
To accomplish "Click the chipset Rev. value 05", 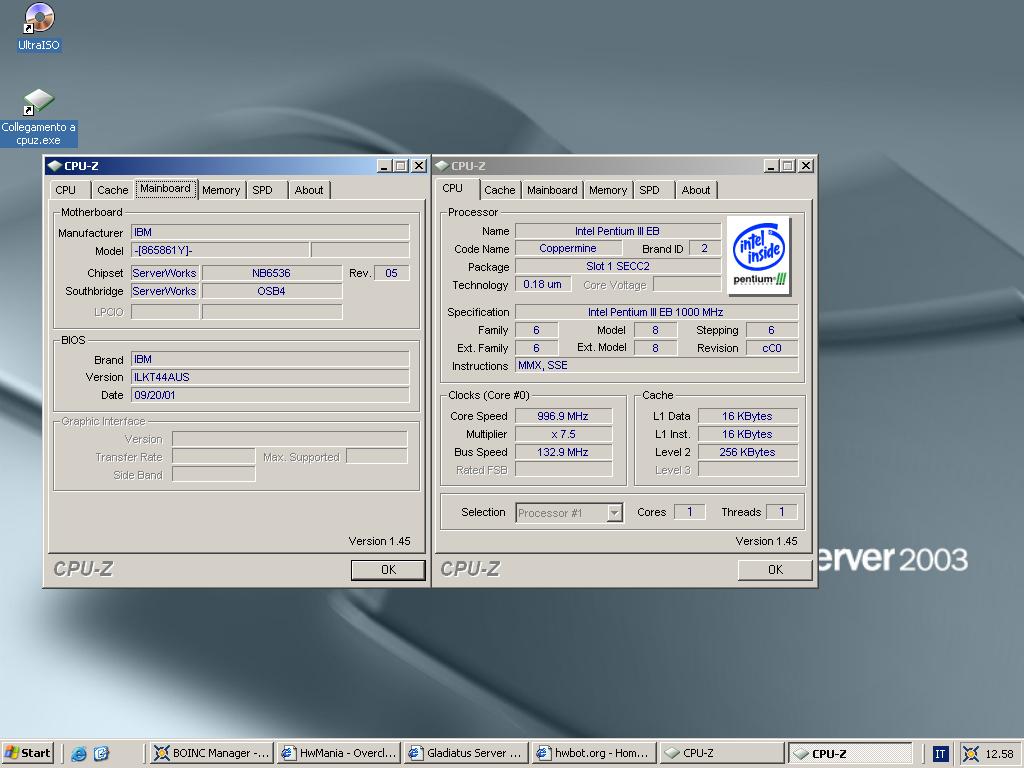I will pyautogui.click(x=391, y=273).
